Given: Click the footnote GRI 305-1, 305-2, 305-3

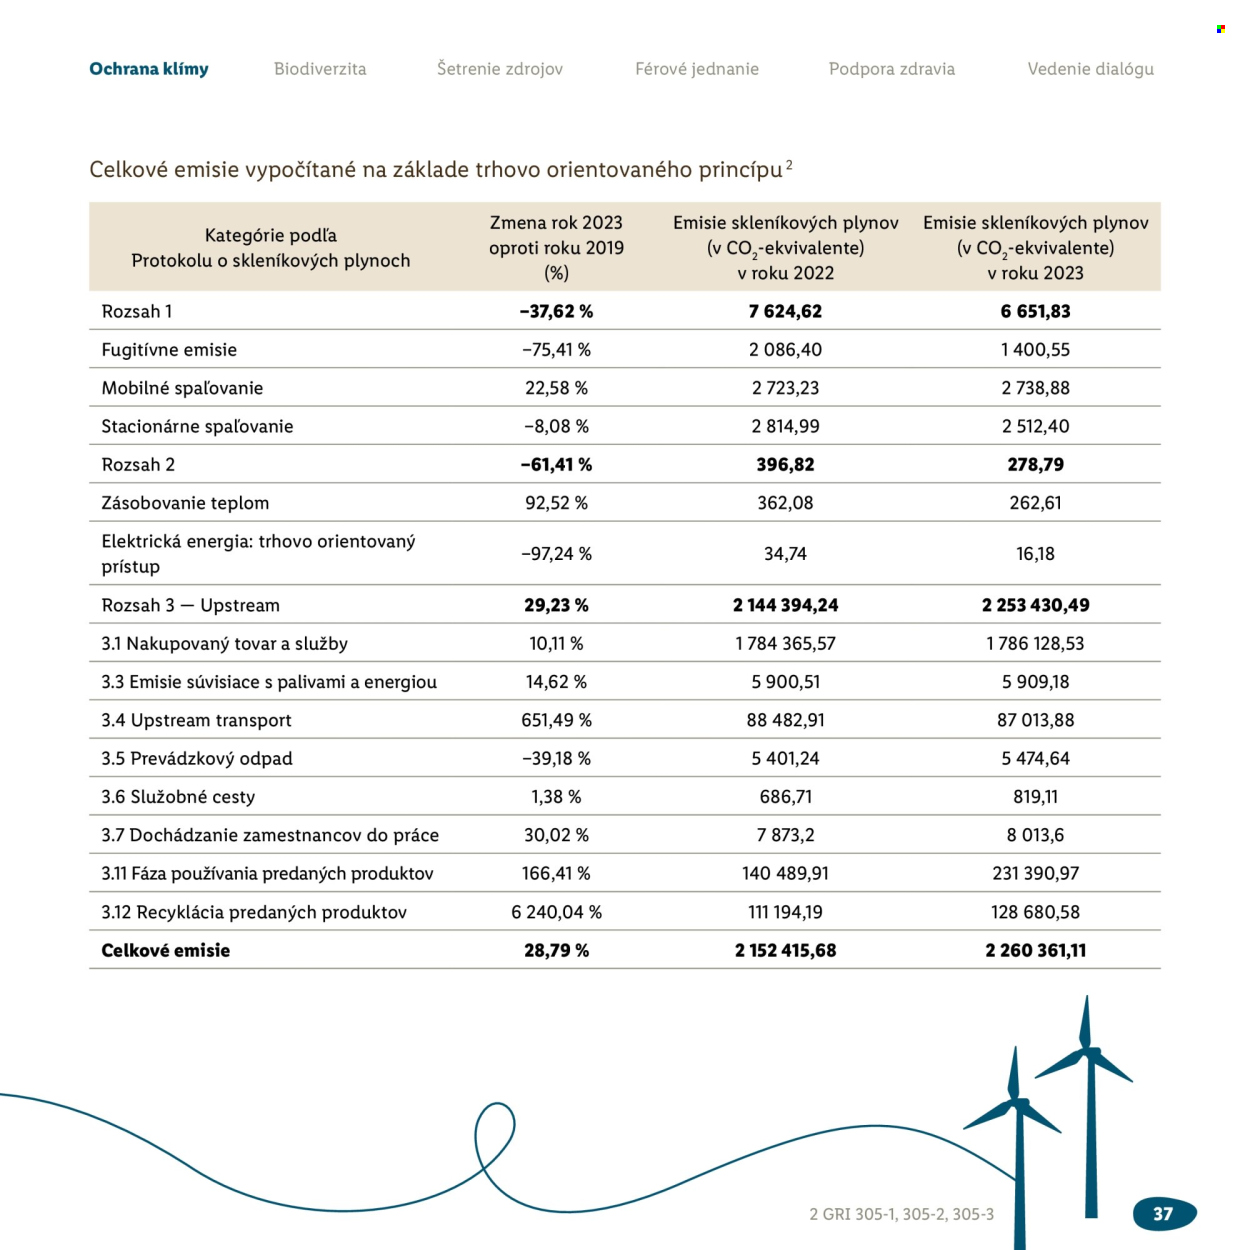Looking at the screenshot, I should (x=902, y=1214).
